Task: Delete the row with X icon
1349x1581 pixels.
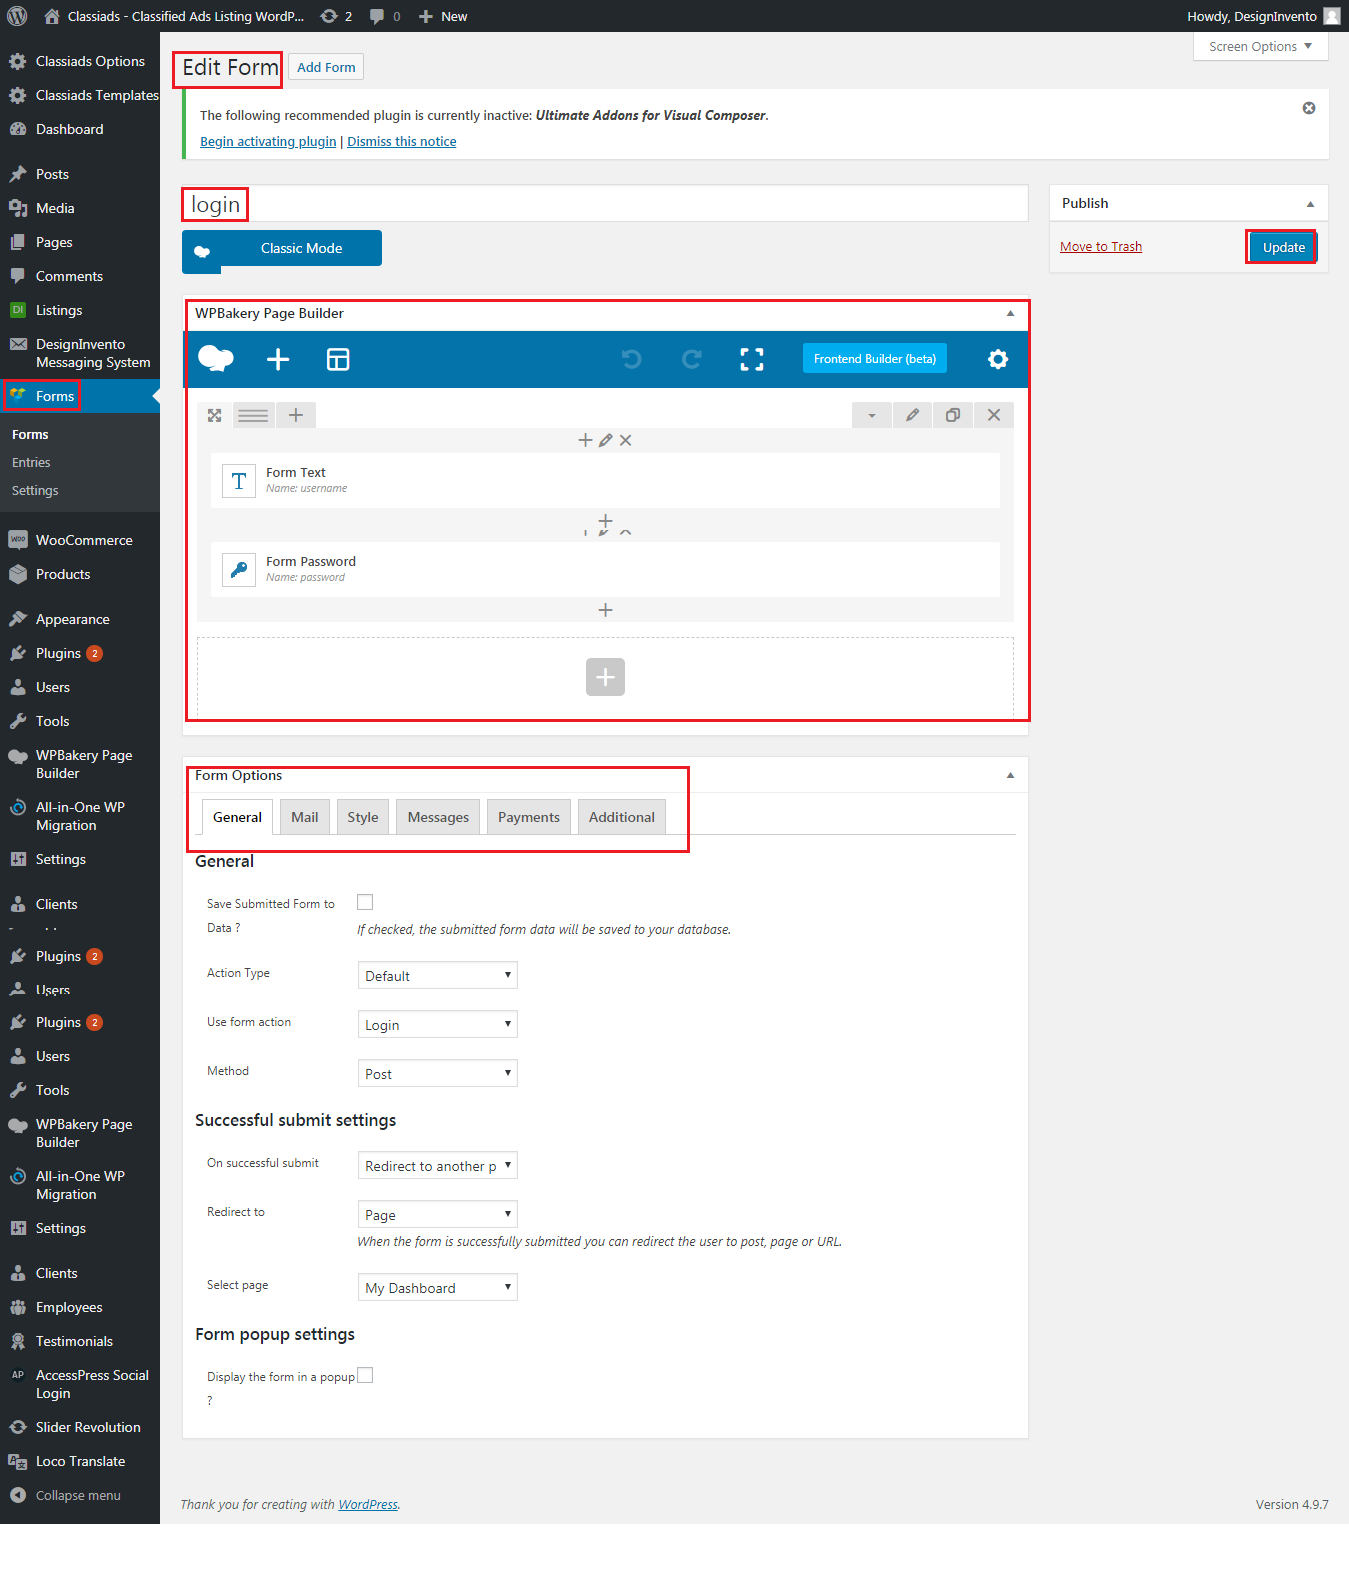Action: (x=994, y=415)
